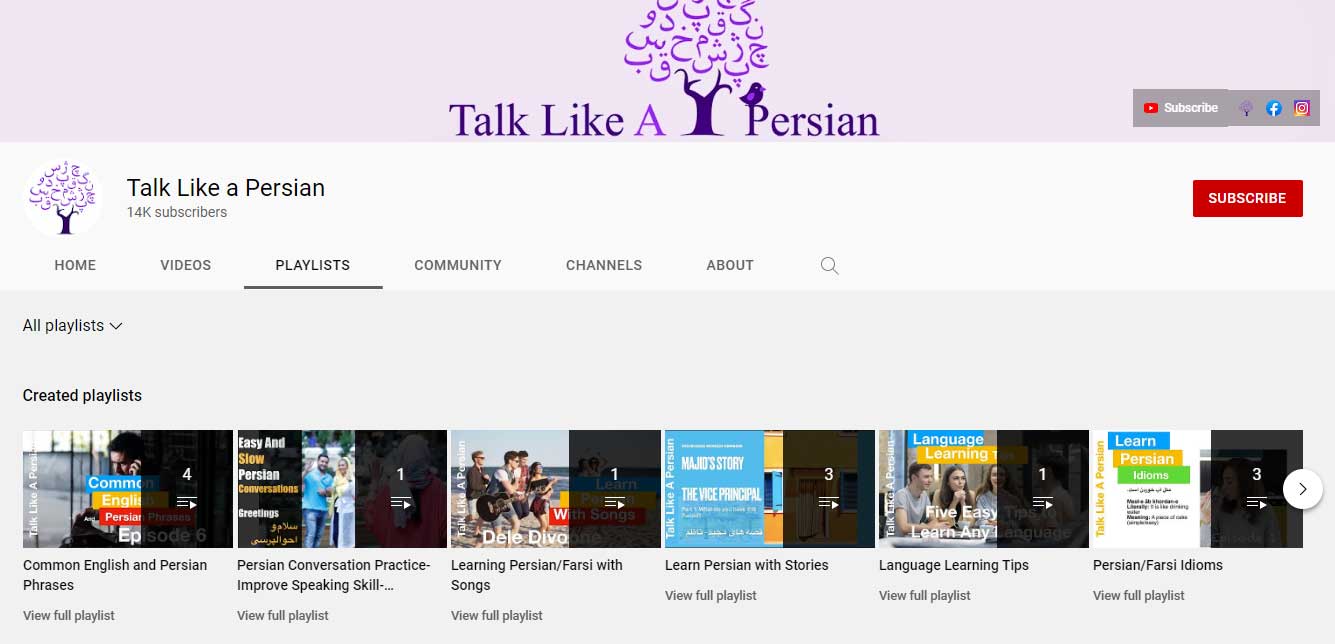Click the Talk Like a Persian channel name
The width and height of the screenshot is (1335, 644).
(x=226, y=187)
